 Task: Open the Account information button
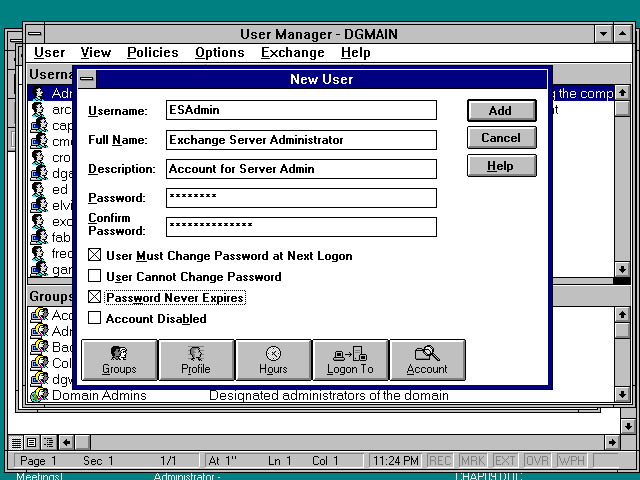pos(427,360)
